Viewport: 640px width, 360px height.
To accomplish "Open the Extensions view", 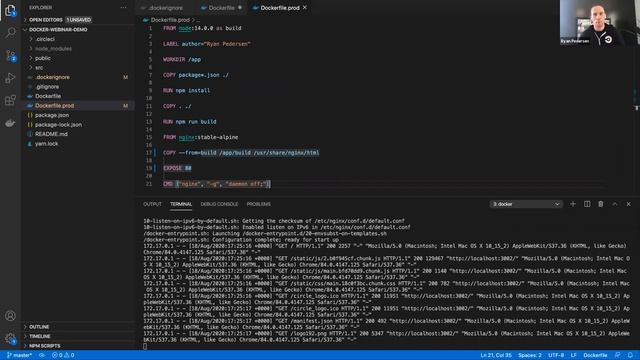I will 10,100.
